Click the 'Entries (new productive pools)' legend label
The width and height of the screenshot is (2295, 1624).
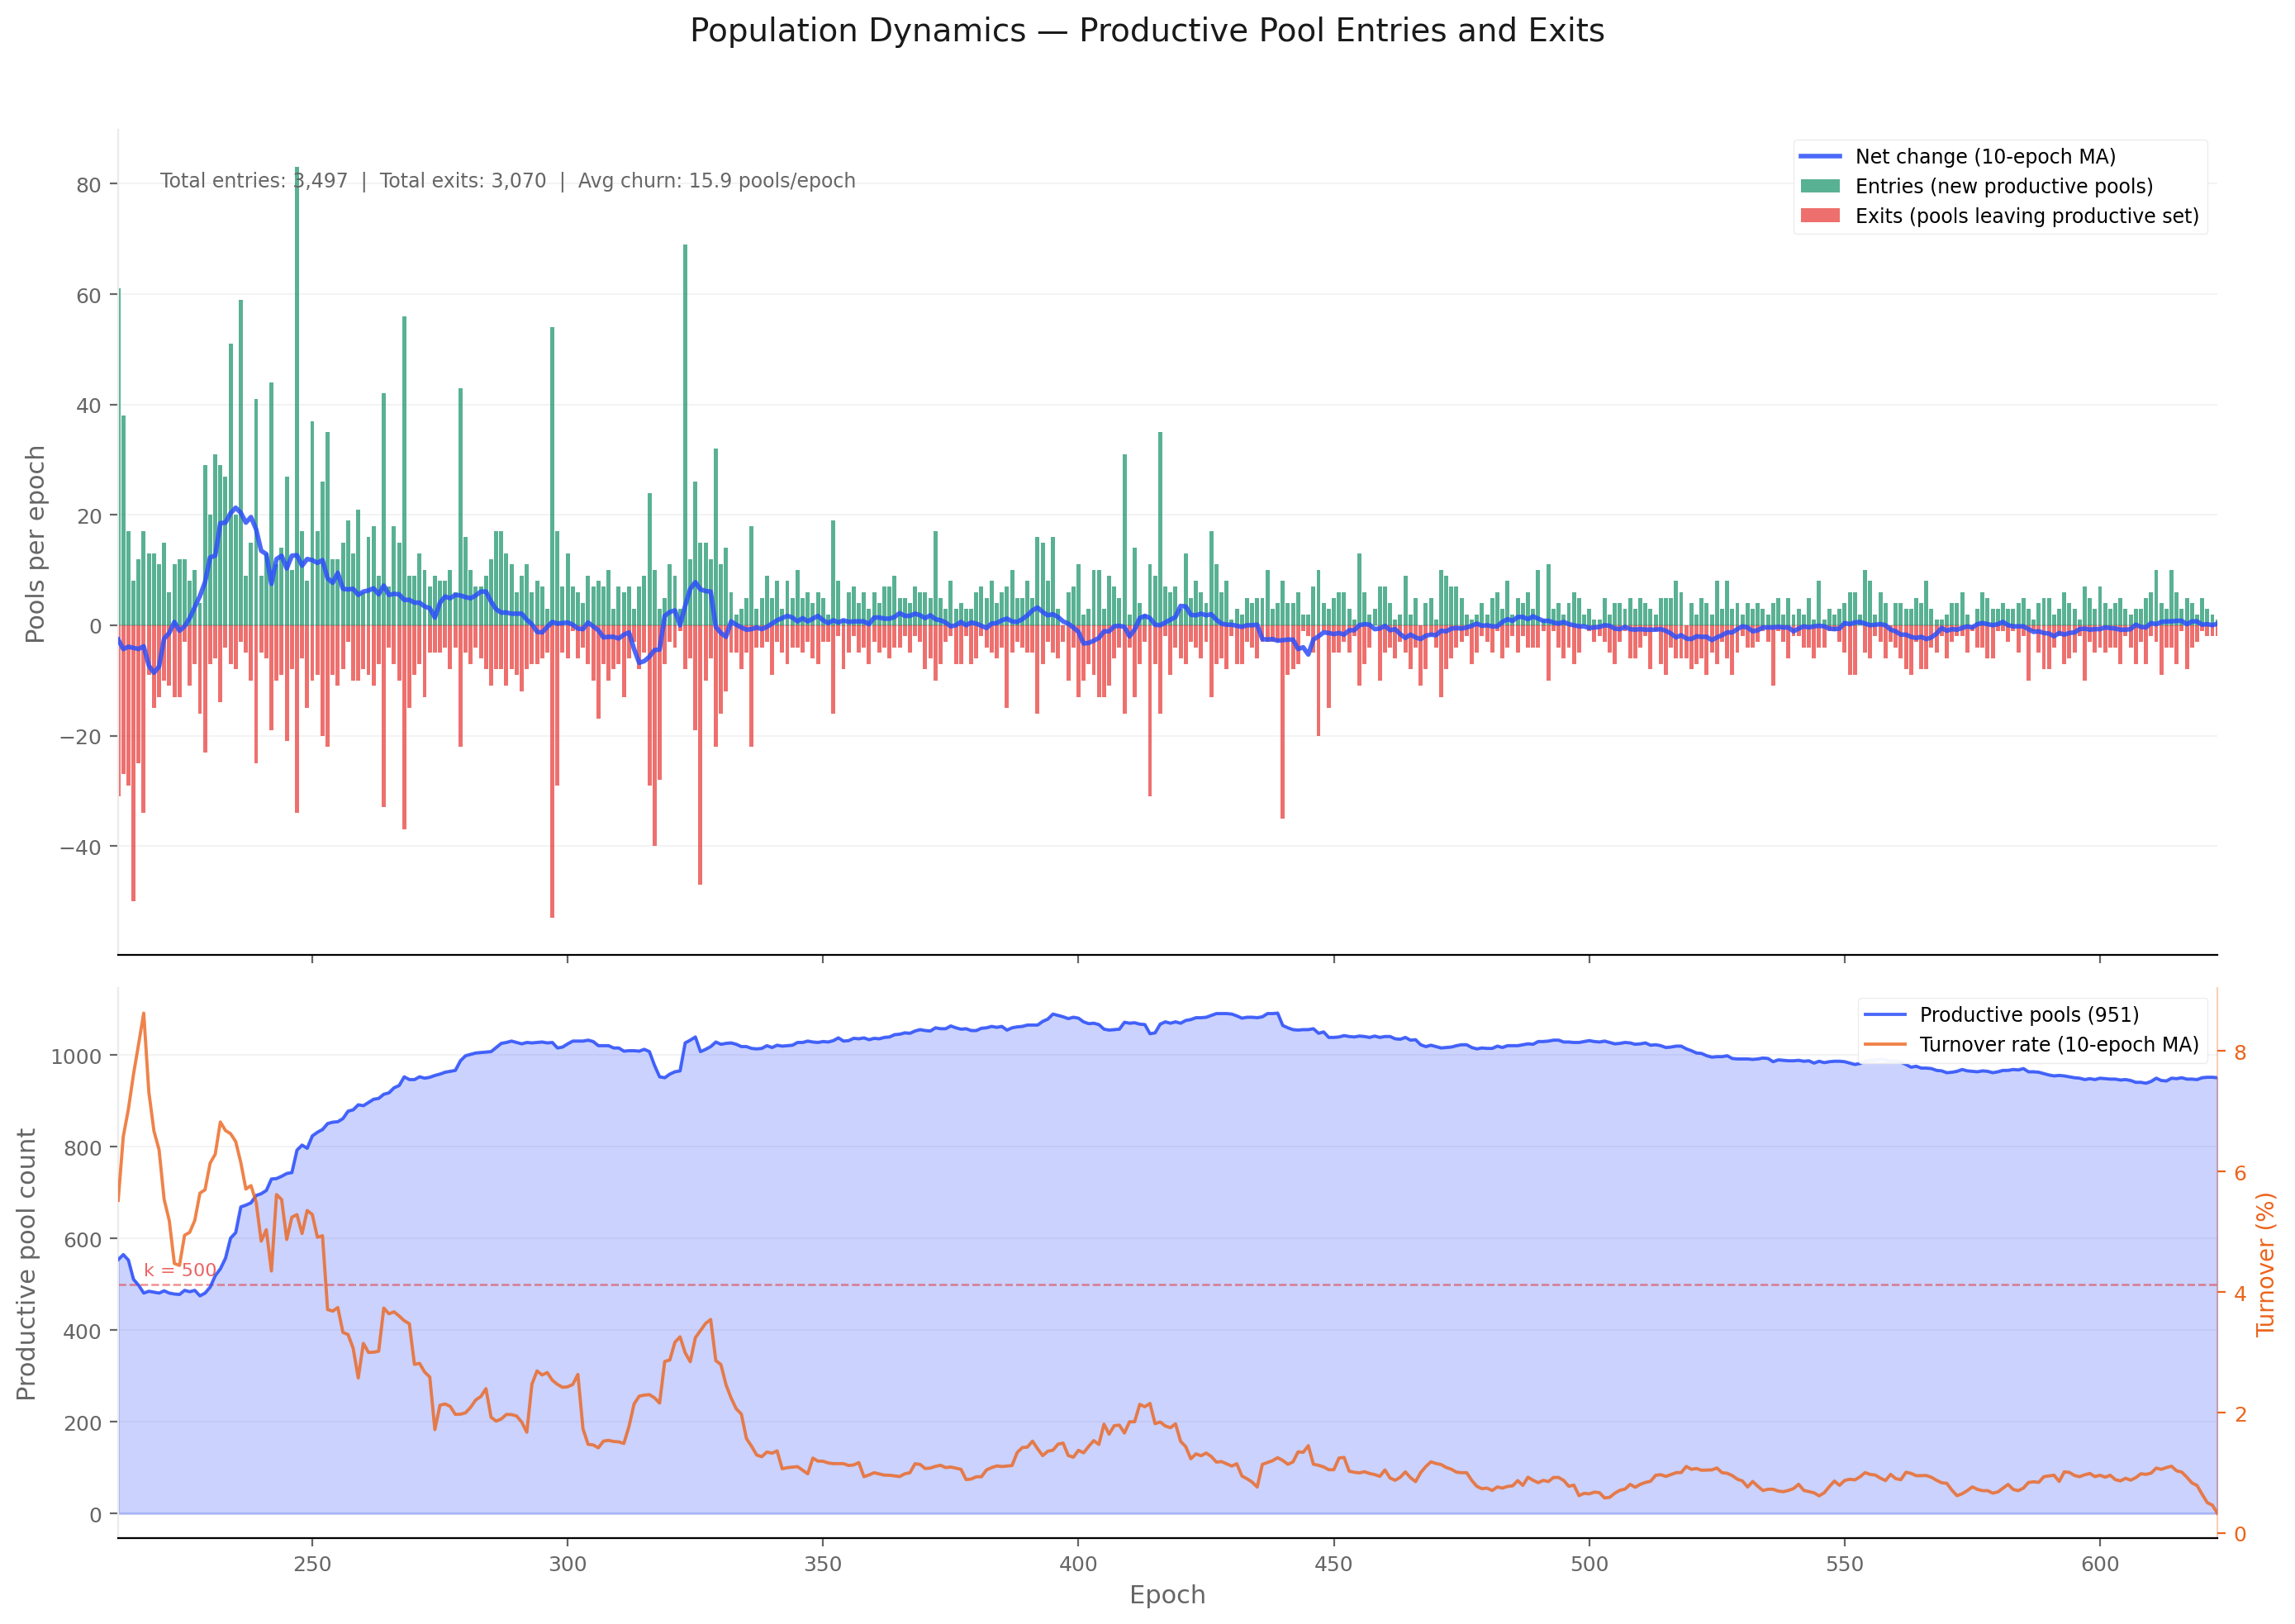(x=2004, y=187)
